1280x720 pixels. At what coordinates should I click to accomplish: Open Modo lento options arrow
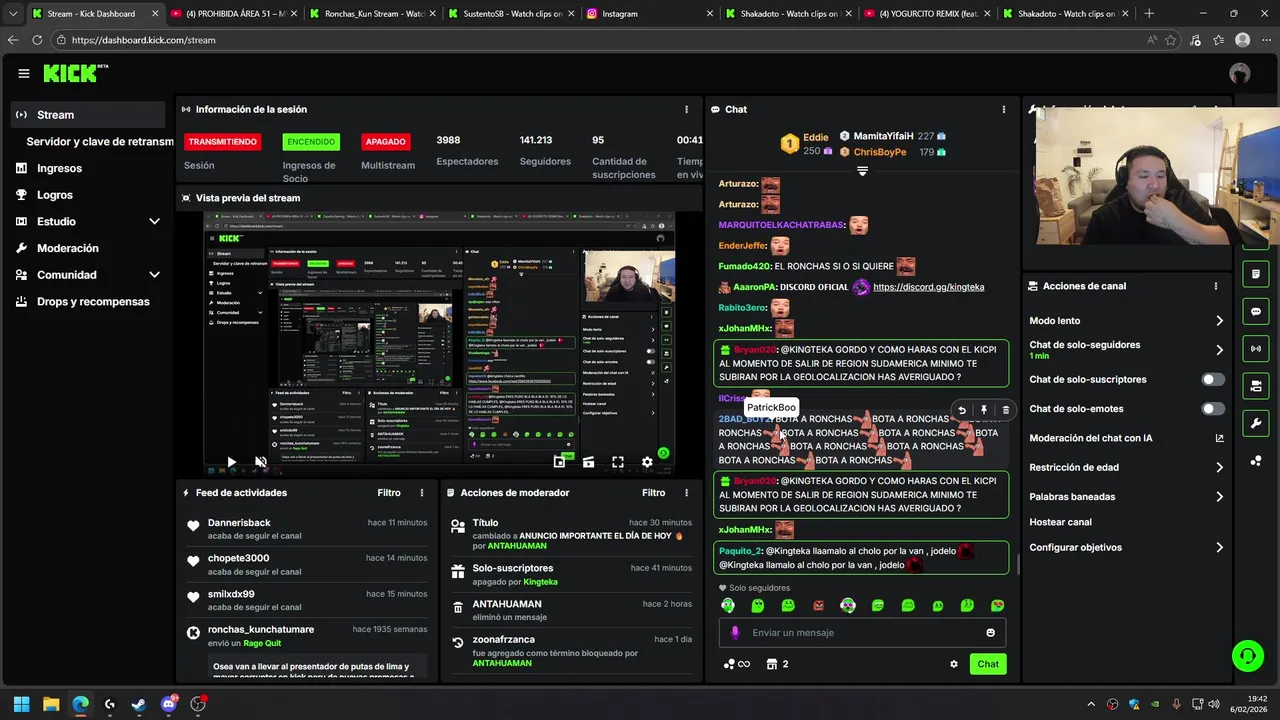click(x=1219, y=321)
